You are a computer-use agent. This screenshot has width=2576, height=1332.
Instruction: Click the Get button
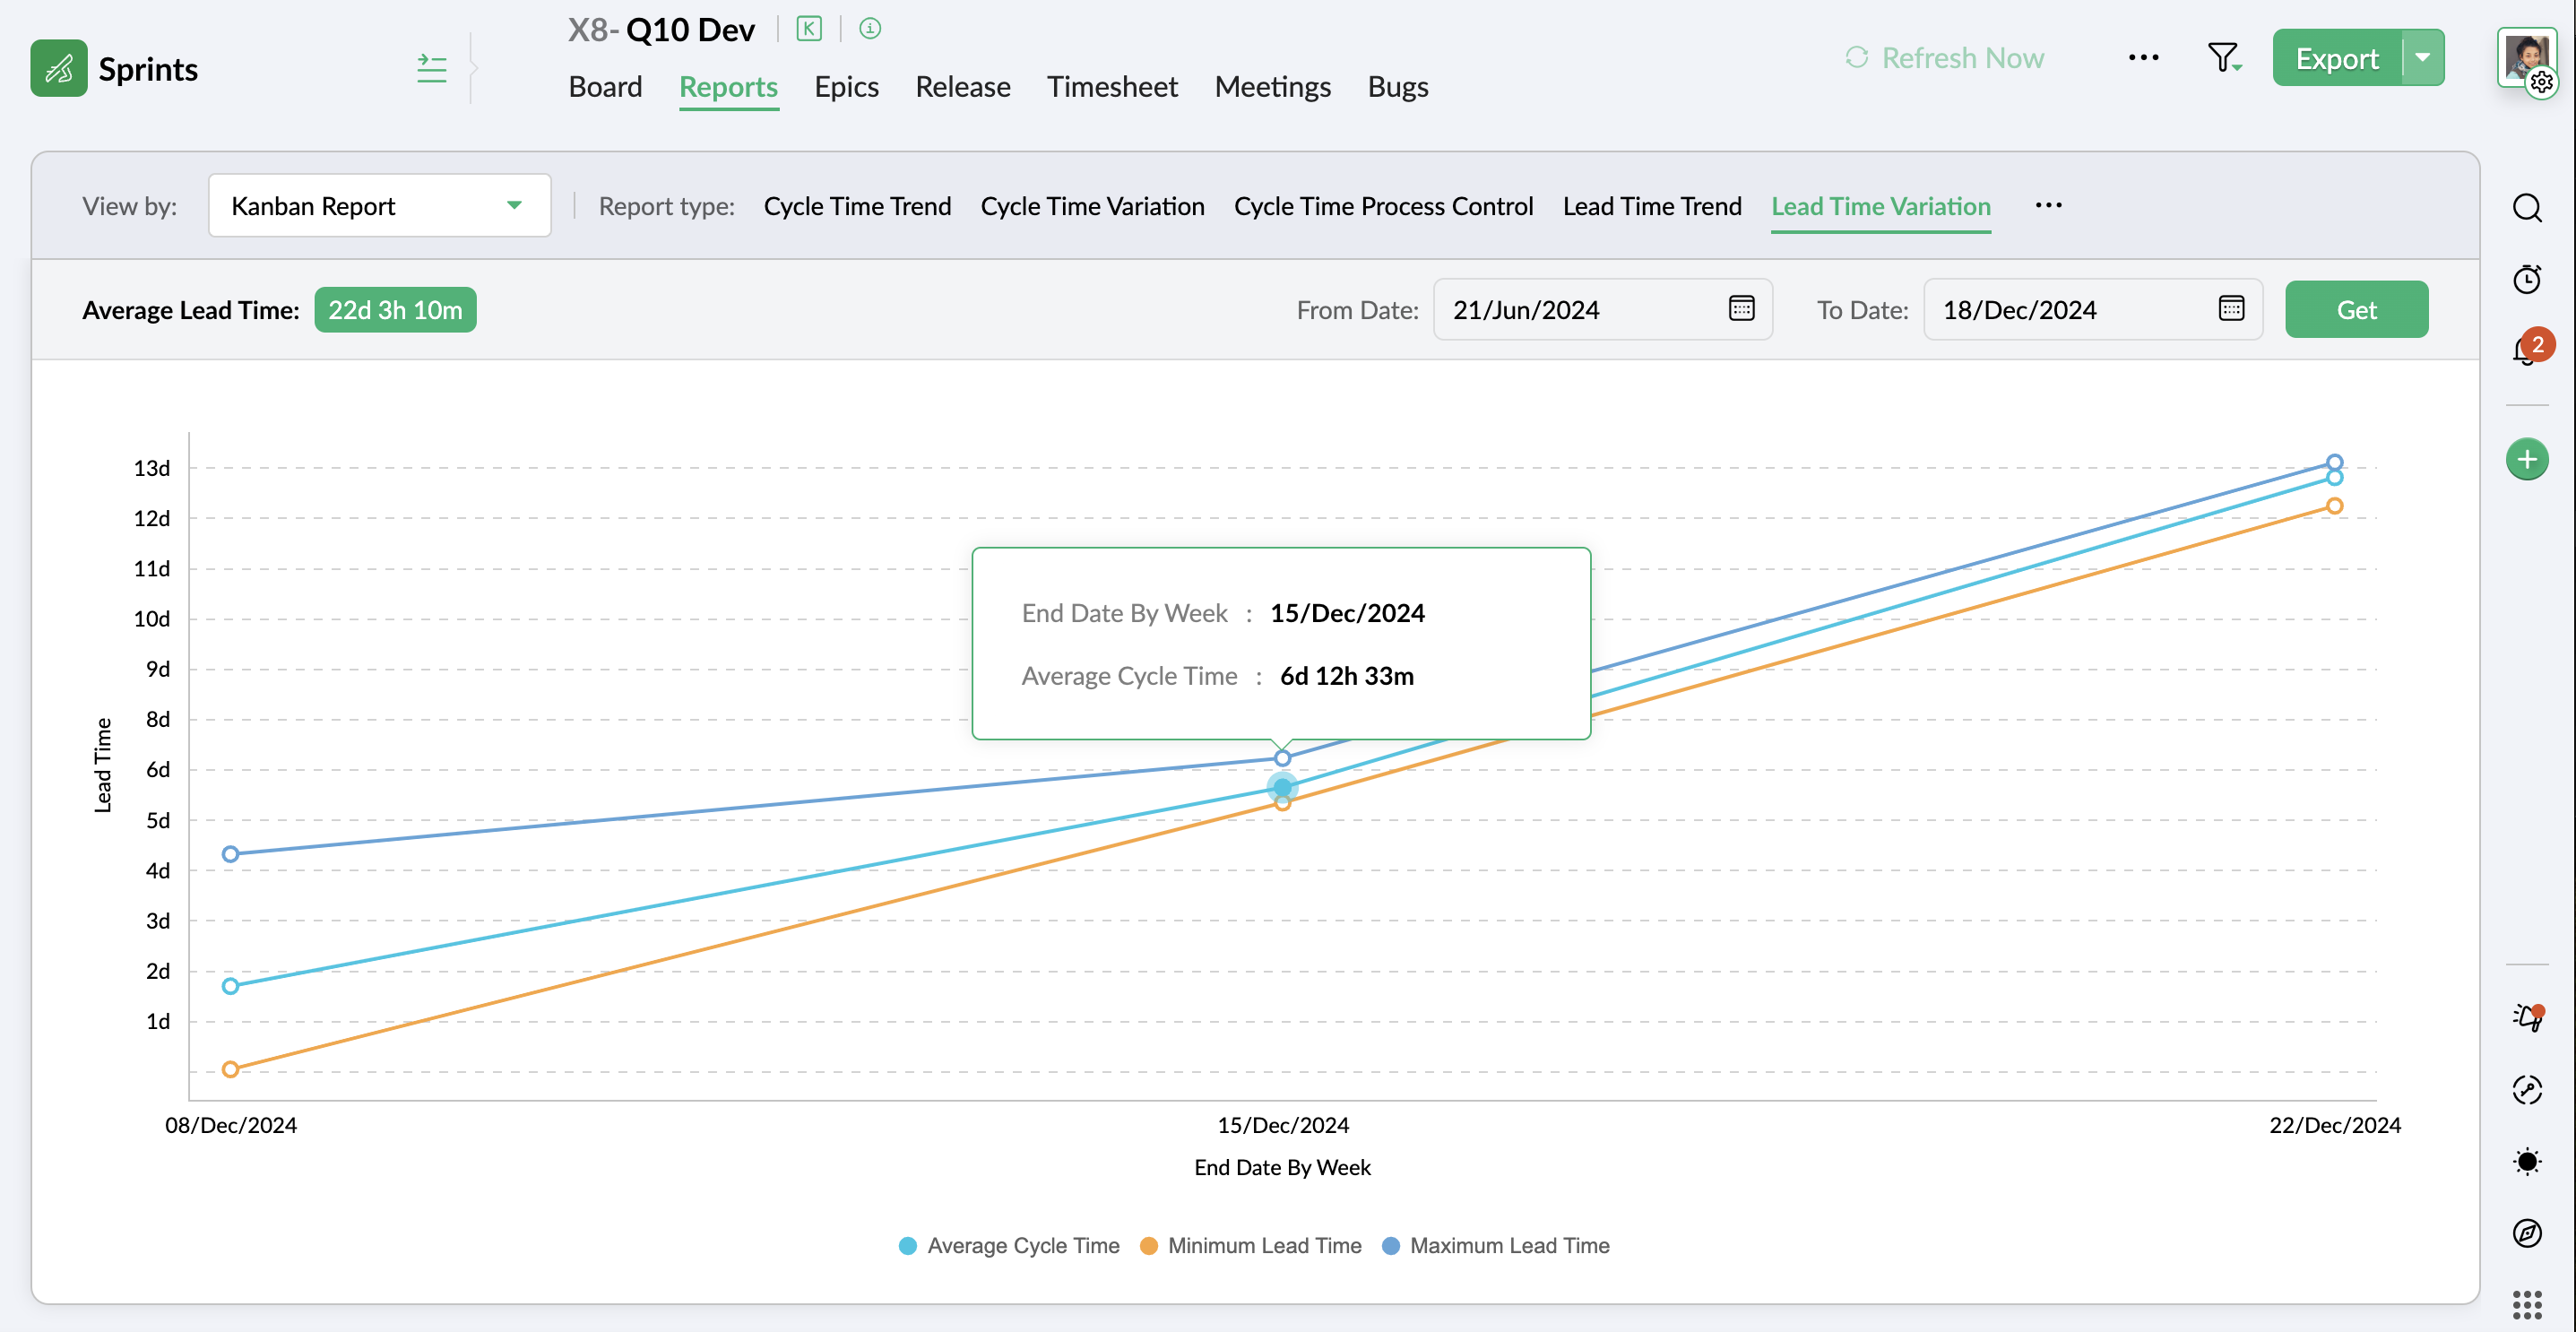tap(2356, 310)
